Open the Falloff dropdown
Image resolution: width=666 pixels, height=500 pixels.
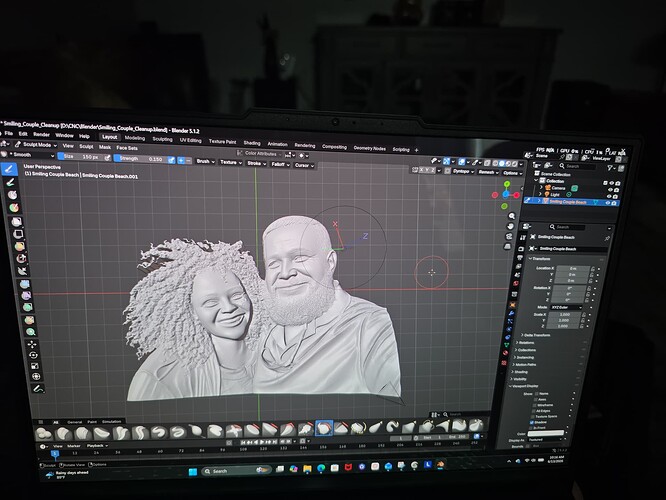click(x=280, y=164)
